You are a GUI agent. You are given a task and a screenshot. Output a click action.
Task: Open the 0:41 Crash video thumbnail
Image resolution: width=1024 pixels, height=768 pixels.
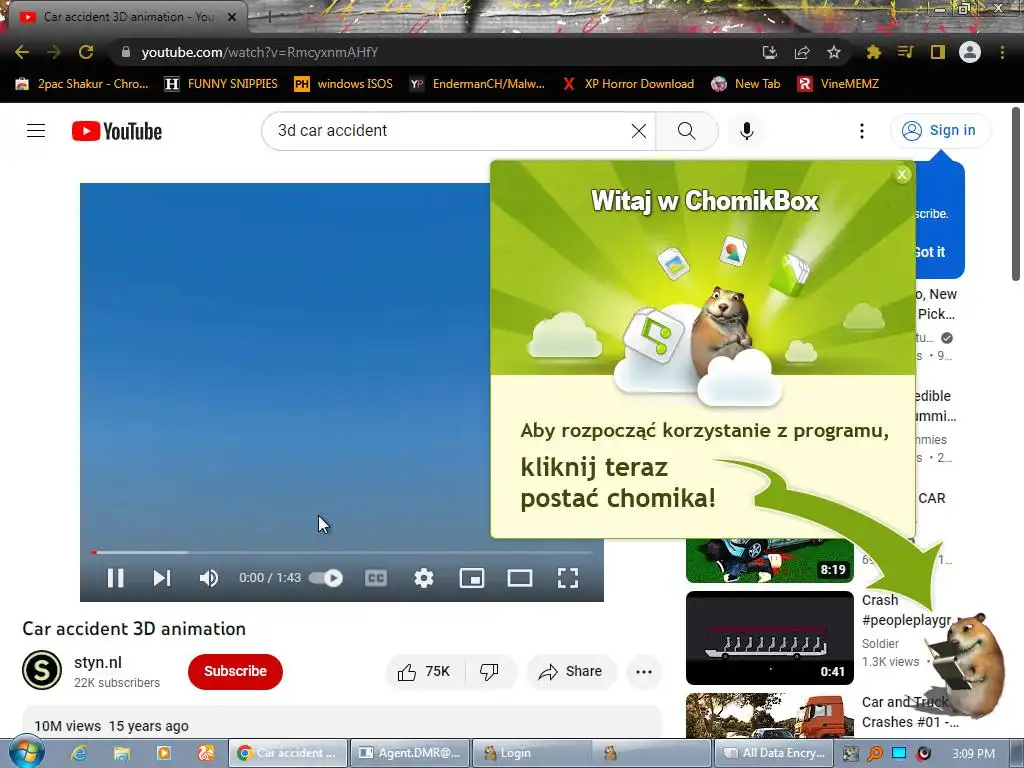[x=769, y=638]
